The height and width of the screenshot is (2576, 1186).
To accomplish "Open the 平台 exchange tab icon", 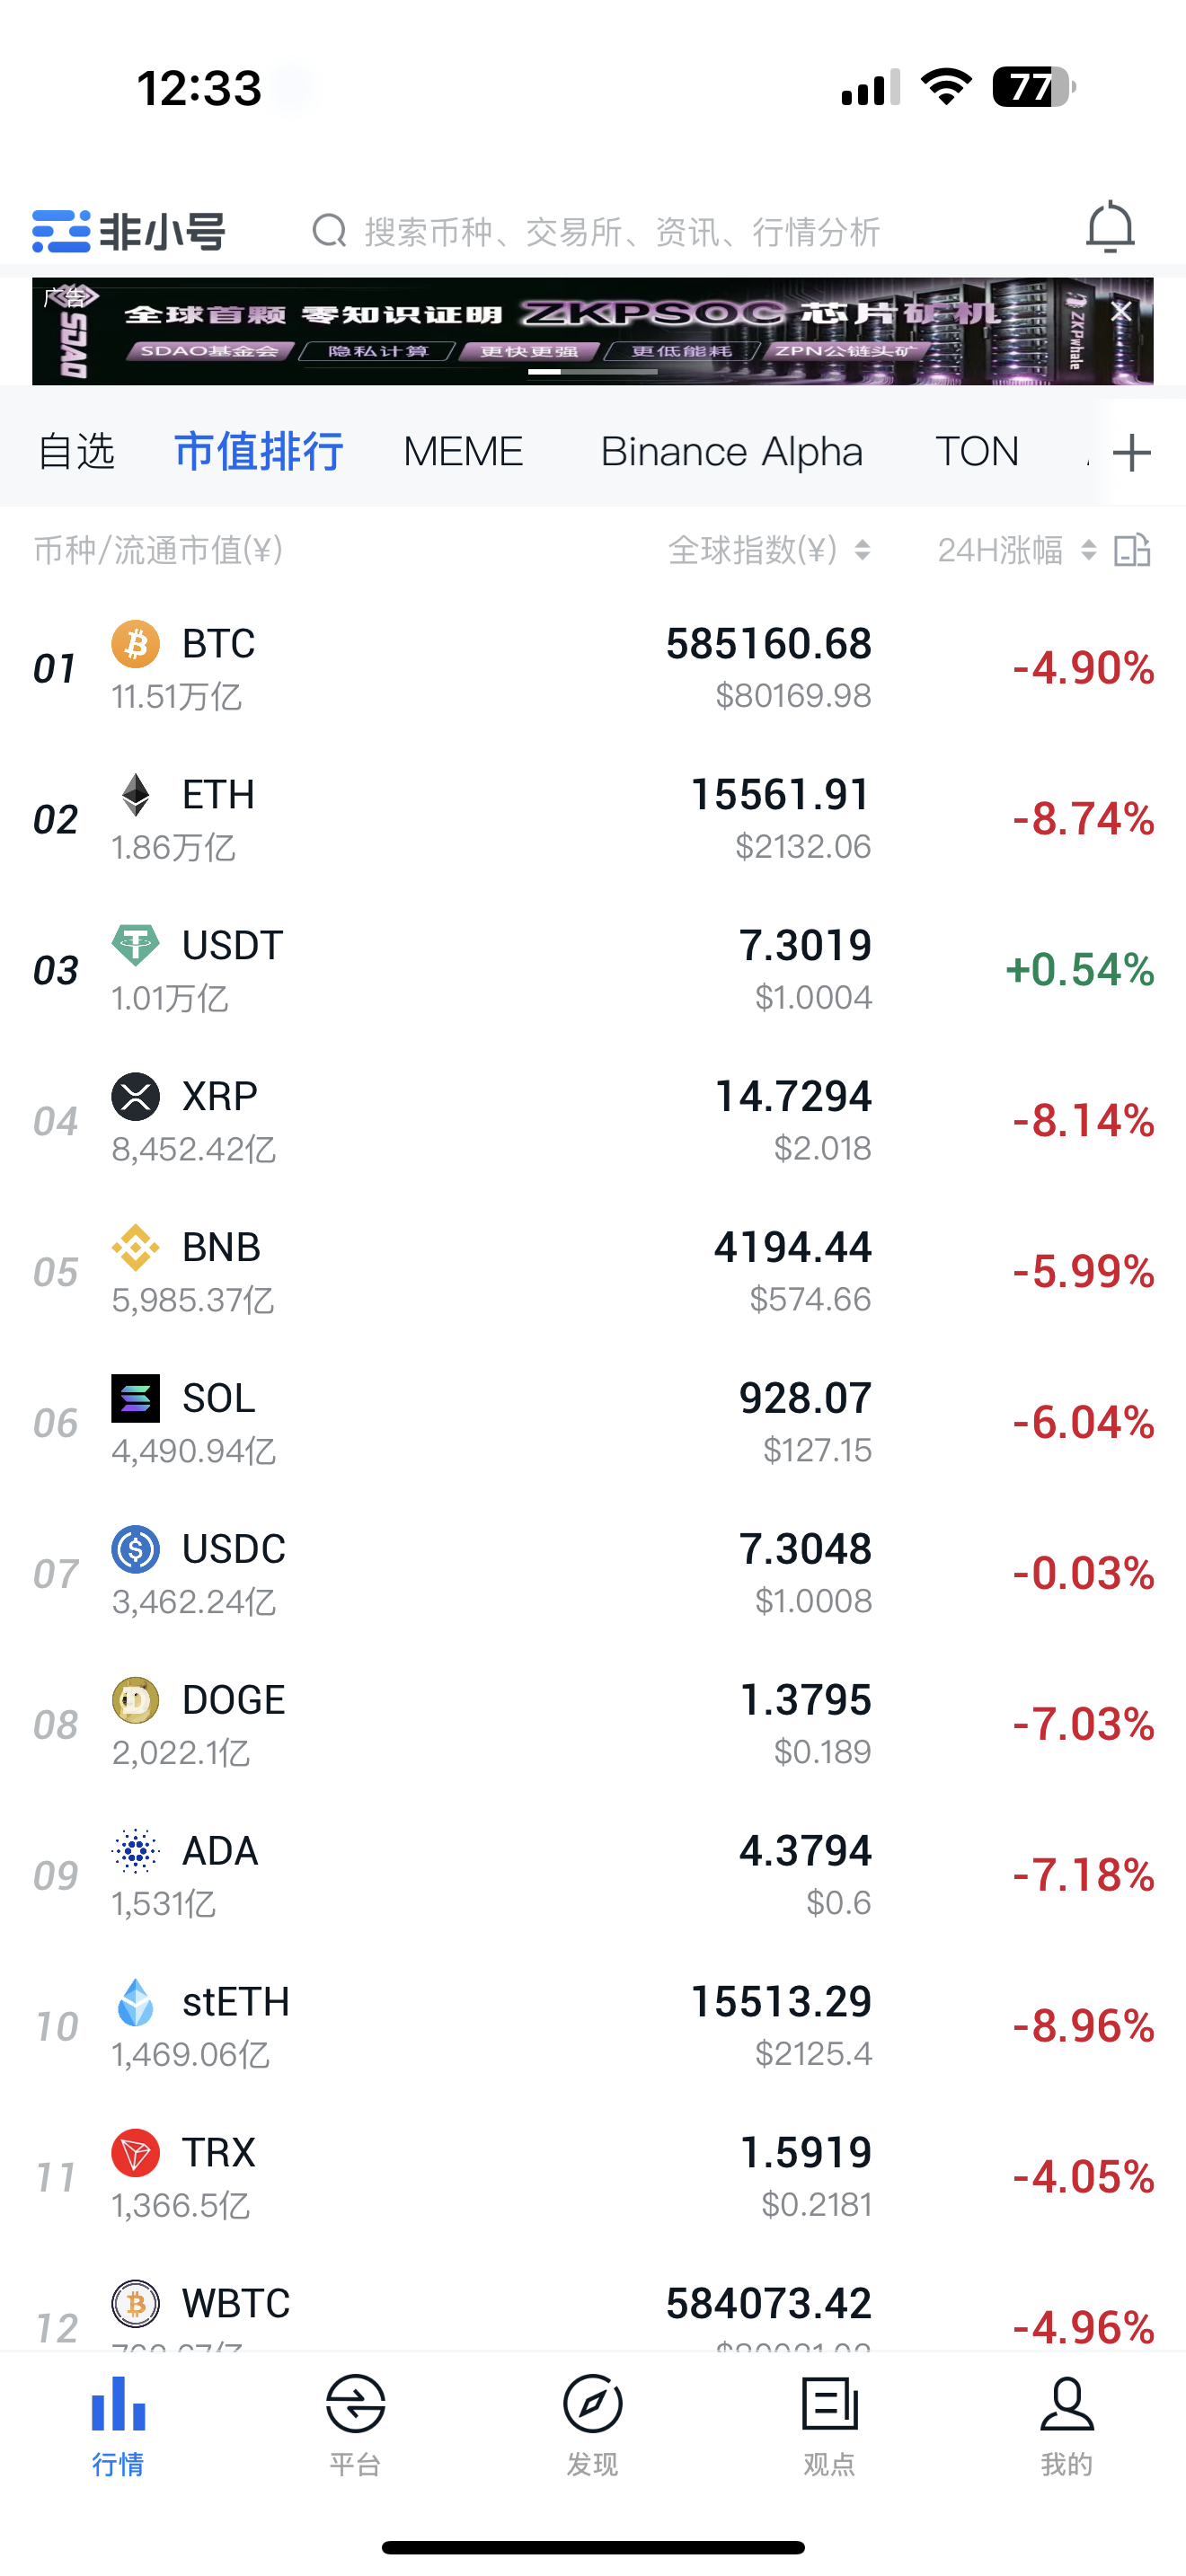I will (x=355, y=2404).
